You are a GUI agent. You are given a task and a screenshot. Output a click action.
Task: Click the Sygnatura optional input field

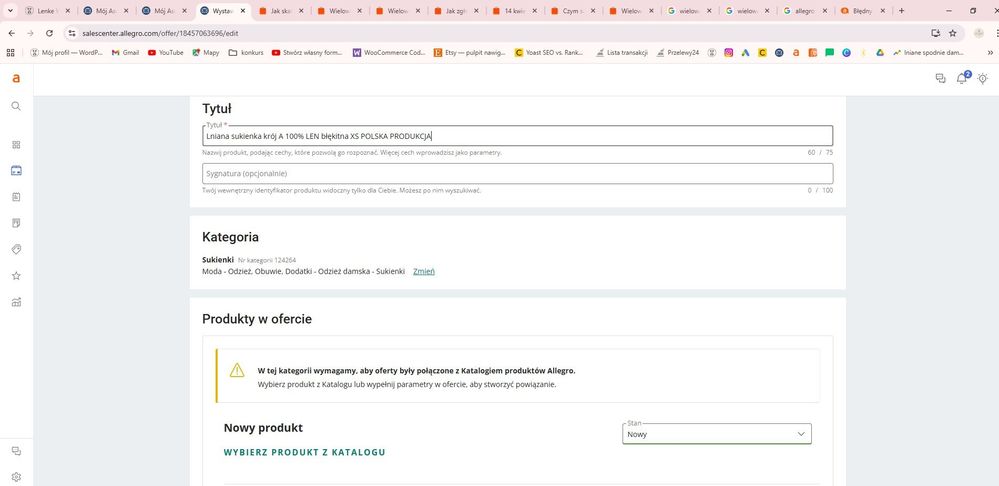pos(517,173)
